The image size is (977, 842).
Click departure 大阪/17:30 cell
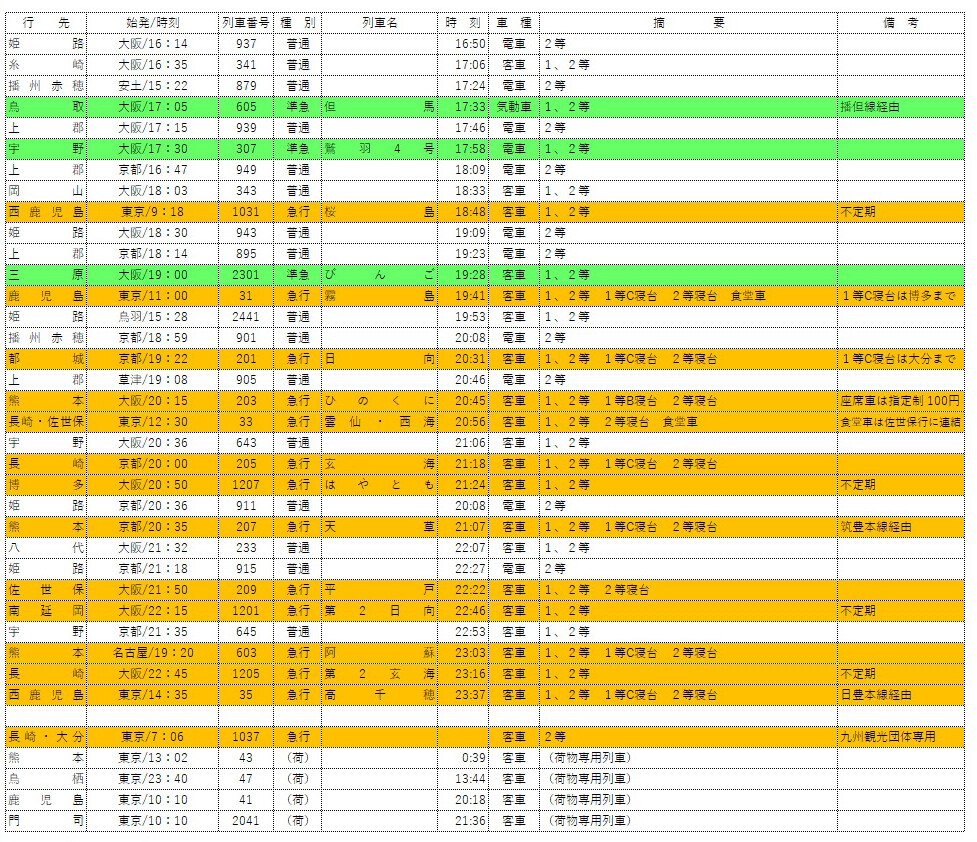coord(153,149)
